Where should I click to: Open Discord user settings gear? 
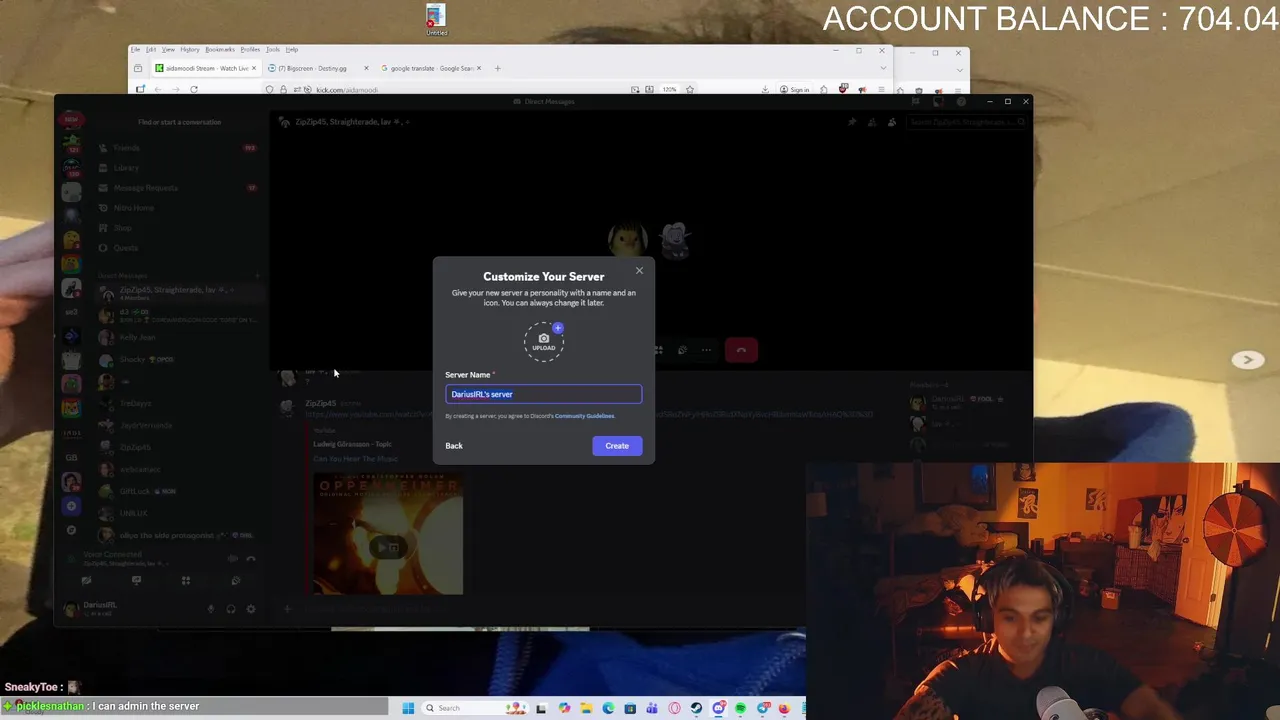click(x=251, y=609)
